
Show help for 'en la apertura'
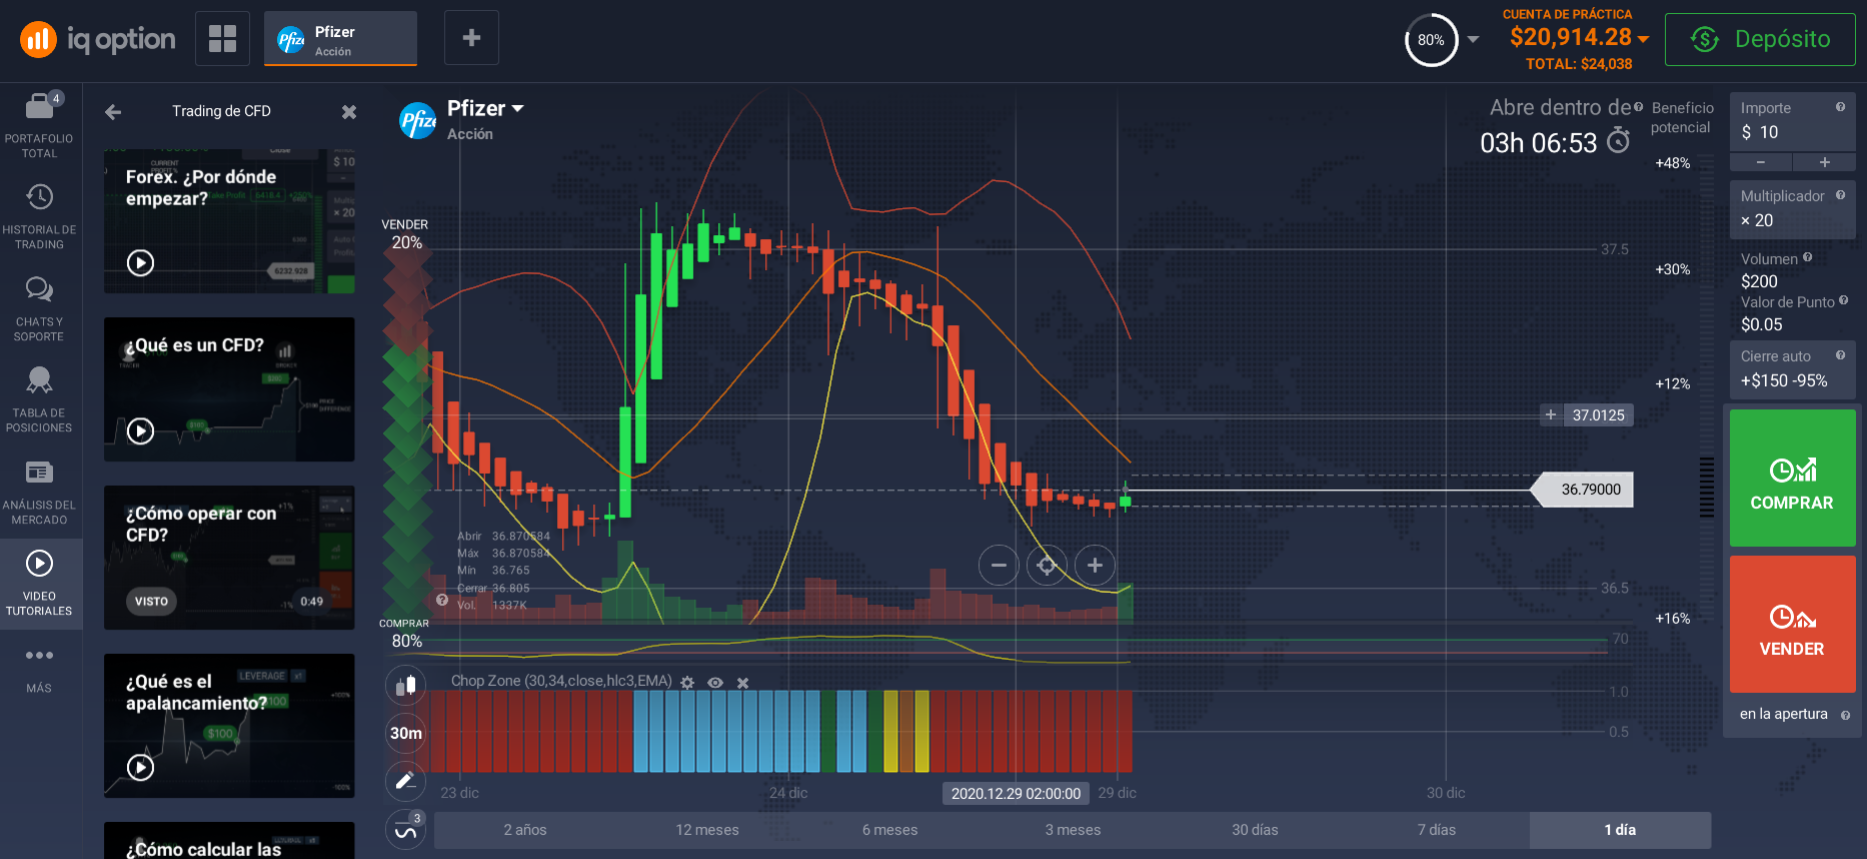pos(1845,715)
